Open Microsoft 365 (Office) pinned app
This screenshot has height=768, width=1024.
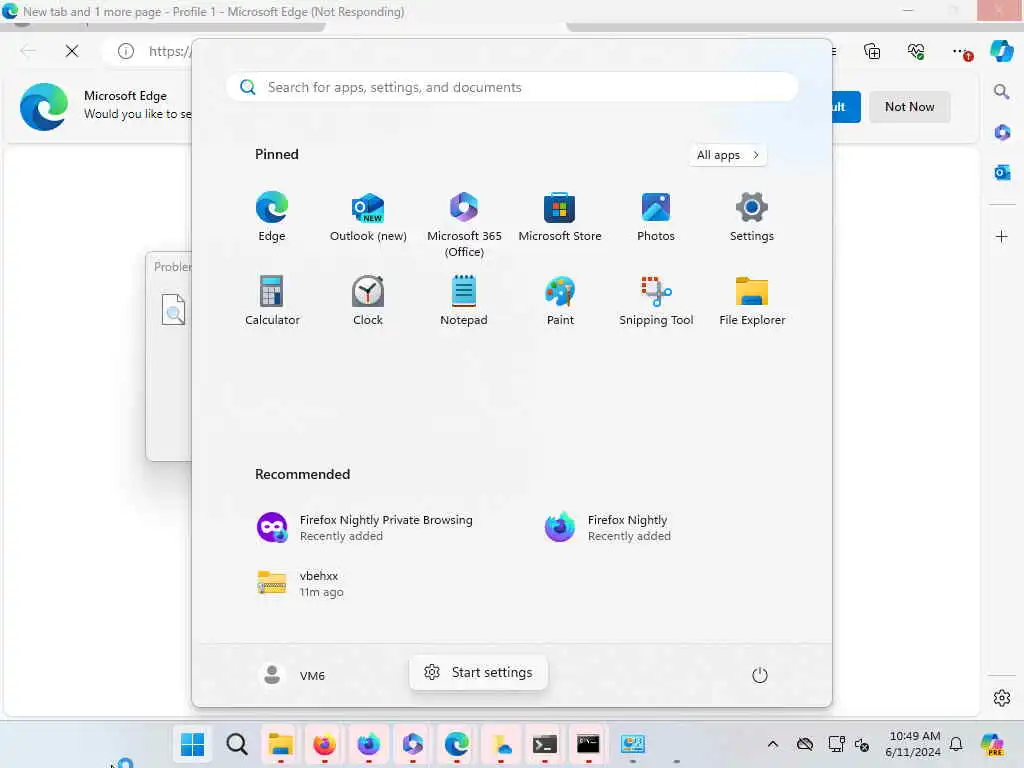coord(464,225)
